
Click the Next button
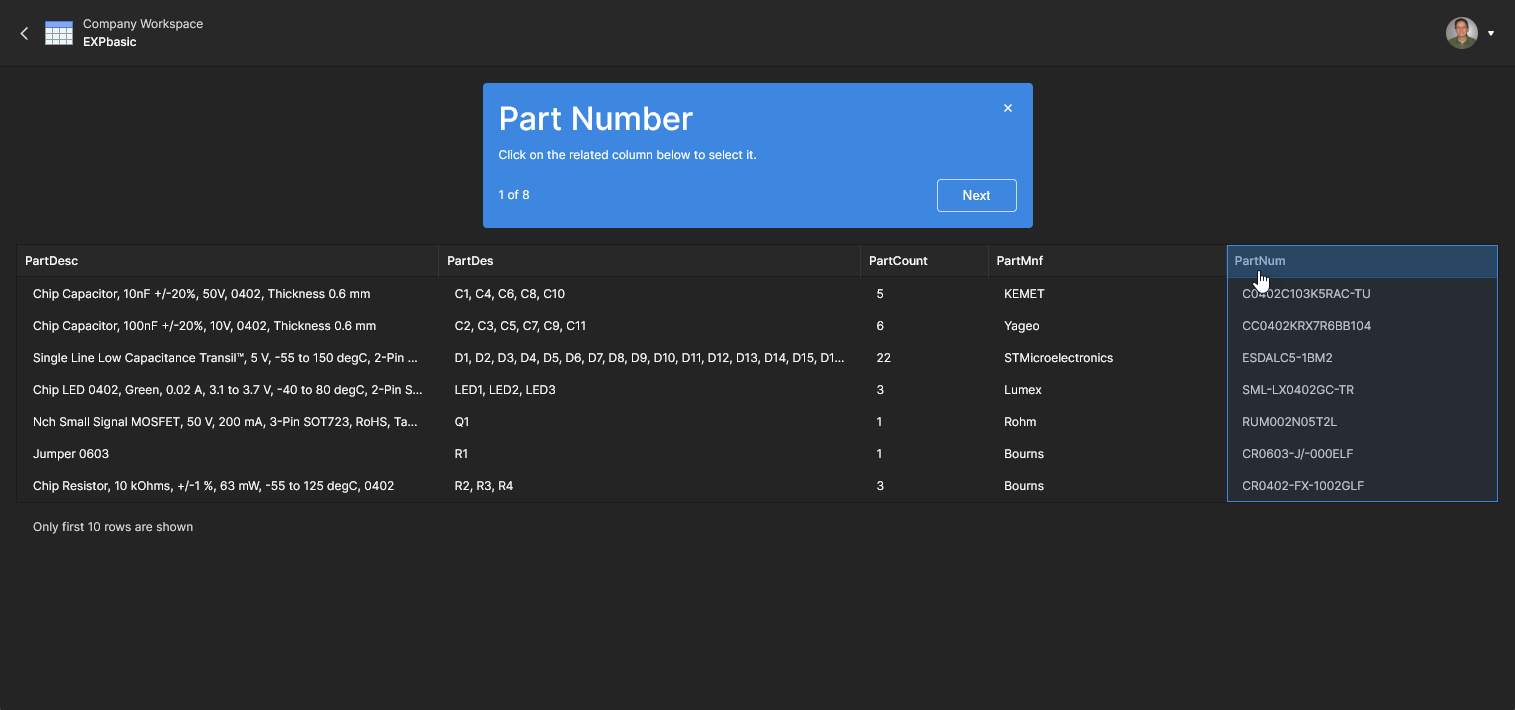pos(976,195)
